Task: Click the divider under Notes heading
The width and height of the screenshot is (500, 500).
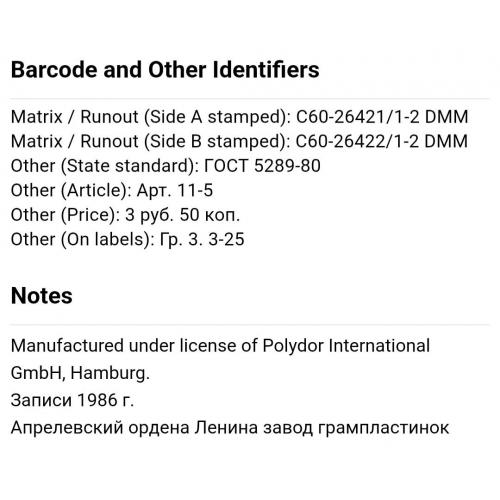Action: tap(250, 324)
